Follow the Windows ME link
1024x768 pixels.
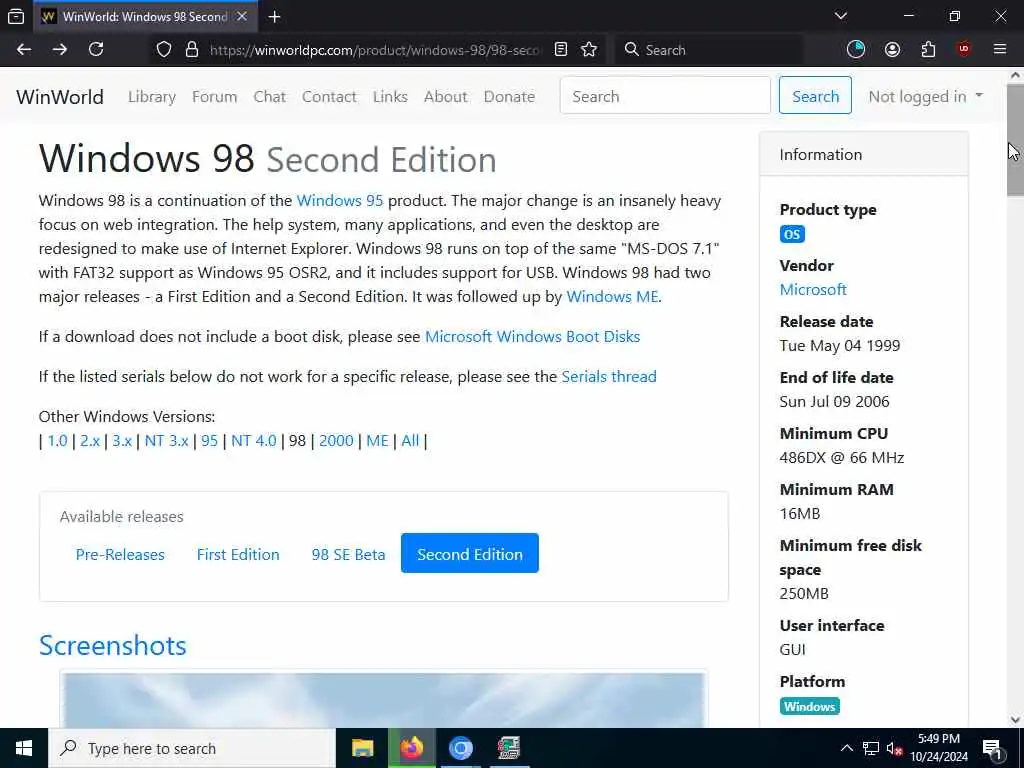tap(613, 296)
